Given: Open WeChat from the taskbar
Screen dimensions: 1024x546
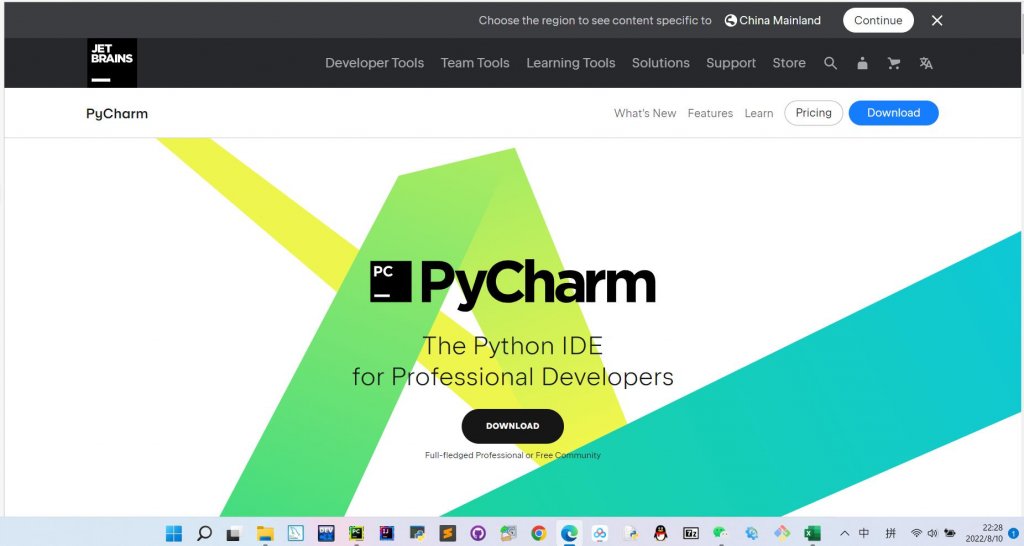Looking at the screenshot, I should pos(720,534).
